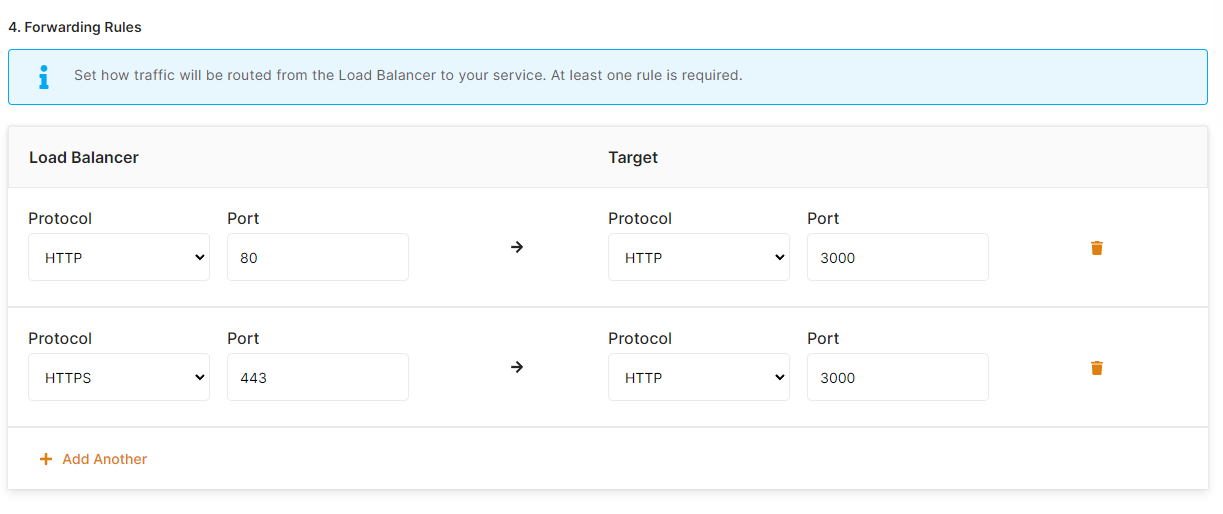Screen dimensions: 1223x514
Task: Click the info banner text about routing traffic
Action: coord(408,75)
